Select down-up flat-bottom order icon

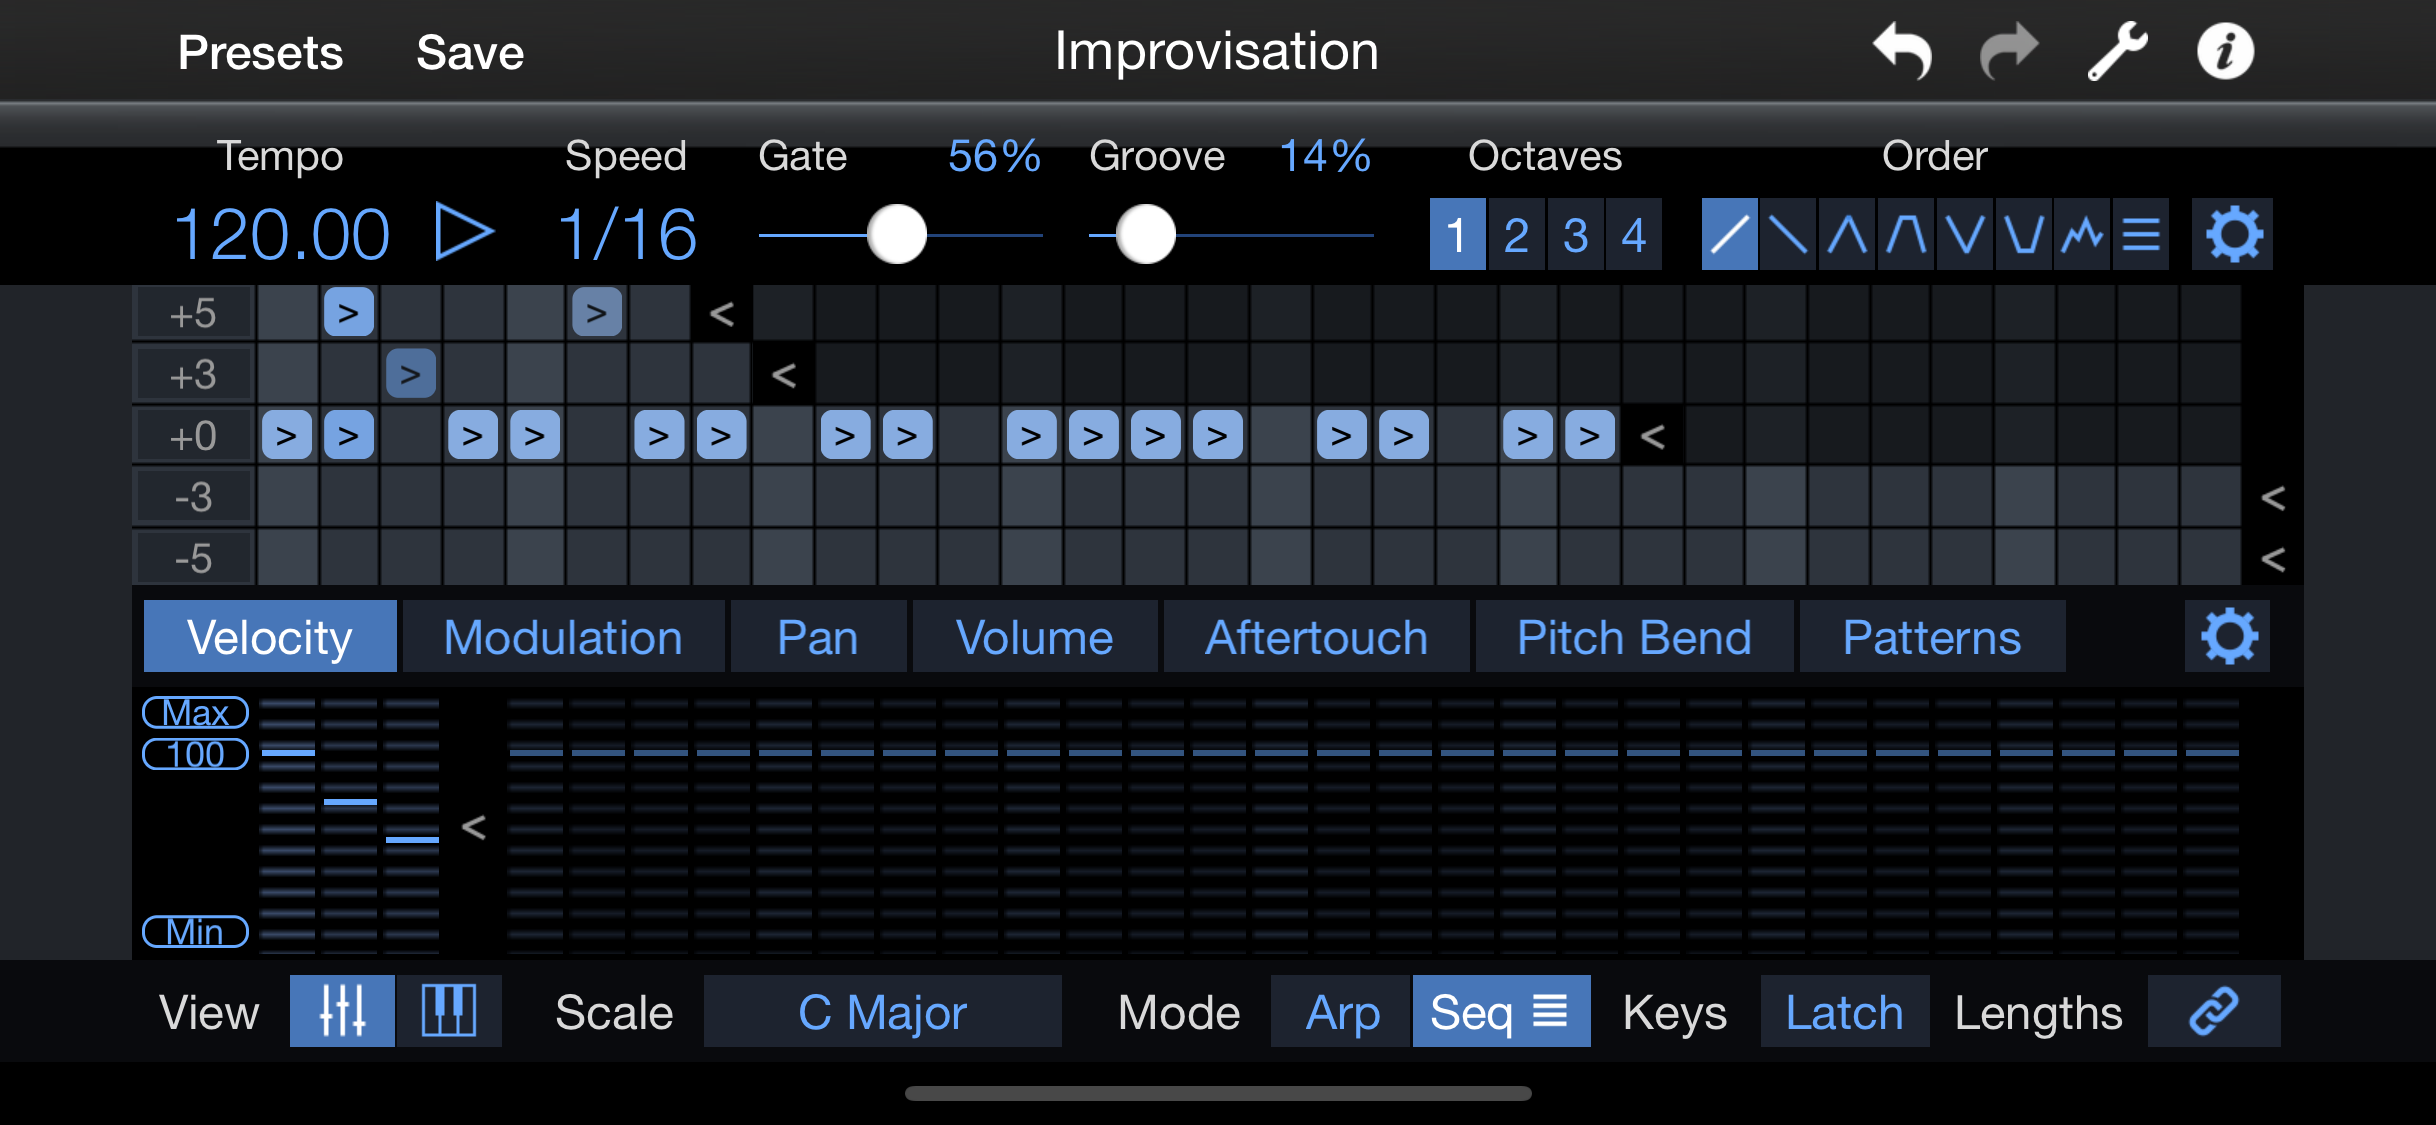point(2024,235)
